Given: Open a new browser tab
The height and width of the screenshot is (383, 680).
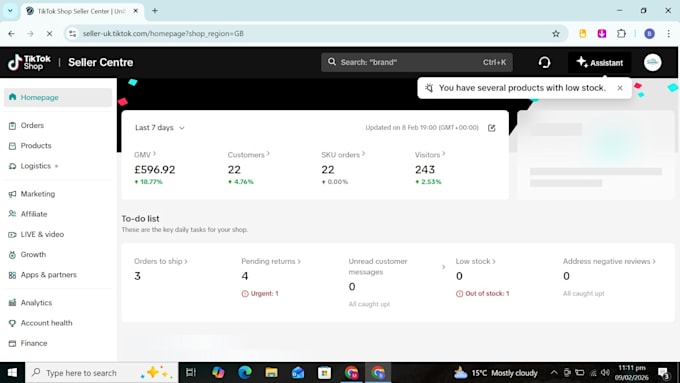Looking at the screenshot, I should 155,11.
